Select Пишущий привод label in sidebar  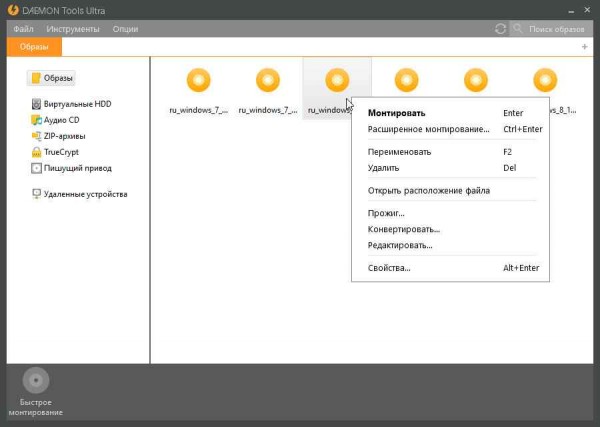click(78, 168)
